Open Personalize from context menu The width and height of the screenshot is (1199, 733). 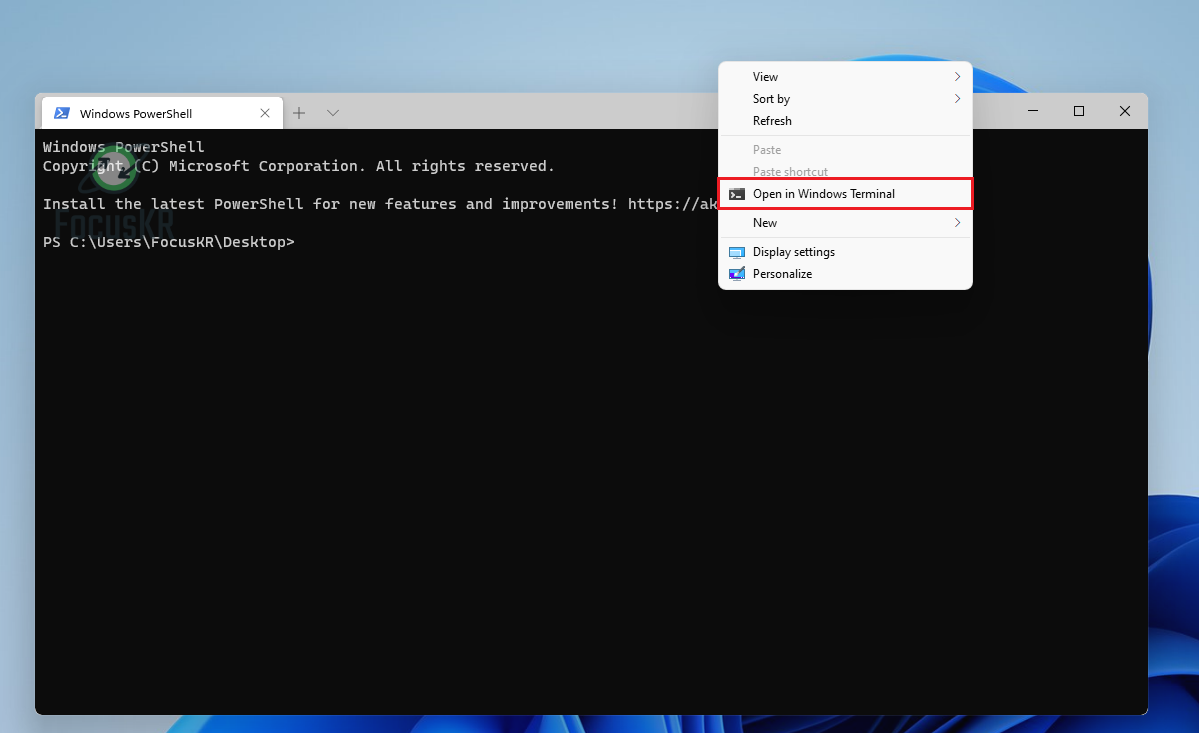[x=845, y=274]
